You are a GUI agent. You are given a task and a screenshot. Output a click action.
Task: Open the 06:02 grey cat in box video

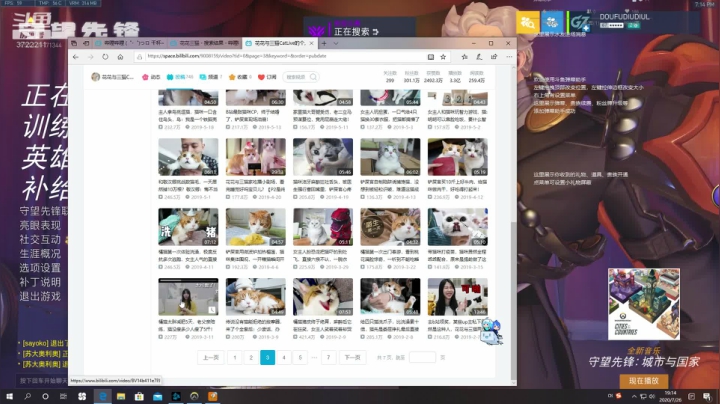coord(390,157)
